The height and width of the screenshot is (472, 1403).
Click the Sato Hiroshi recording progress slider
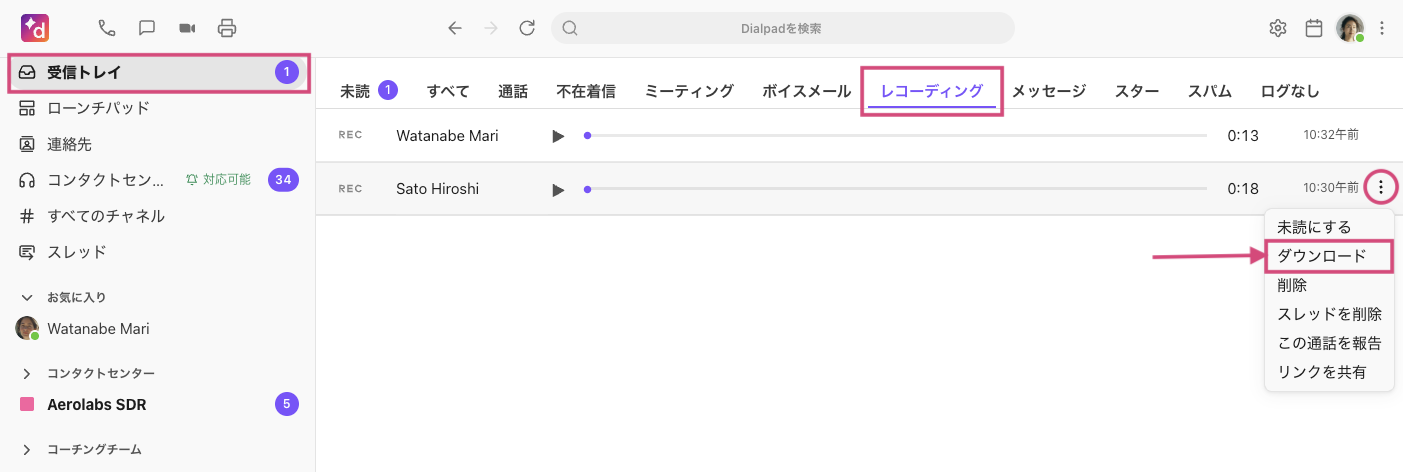click(x=895, y=188)
